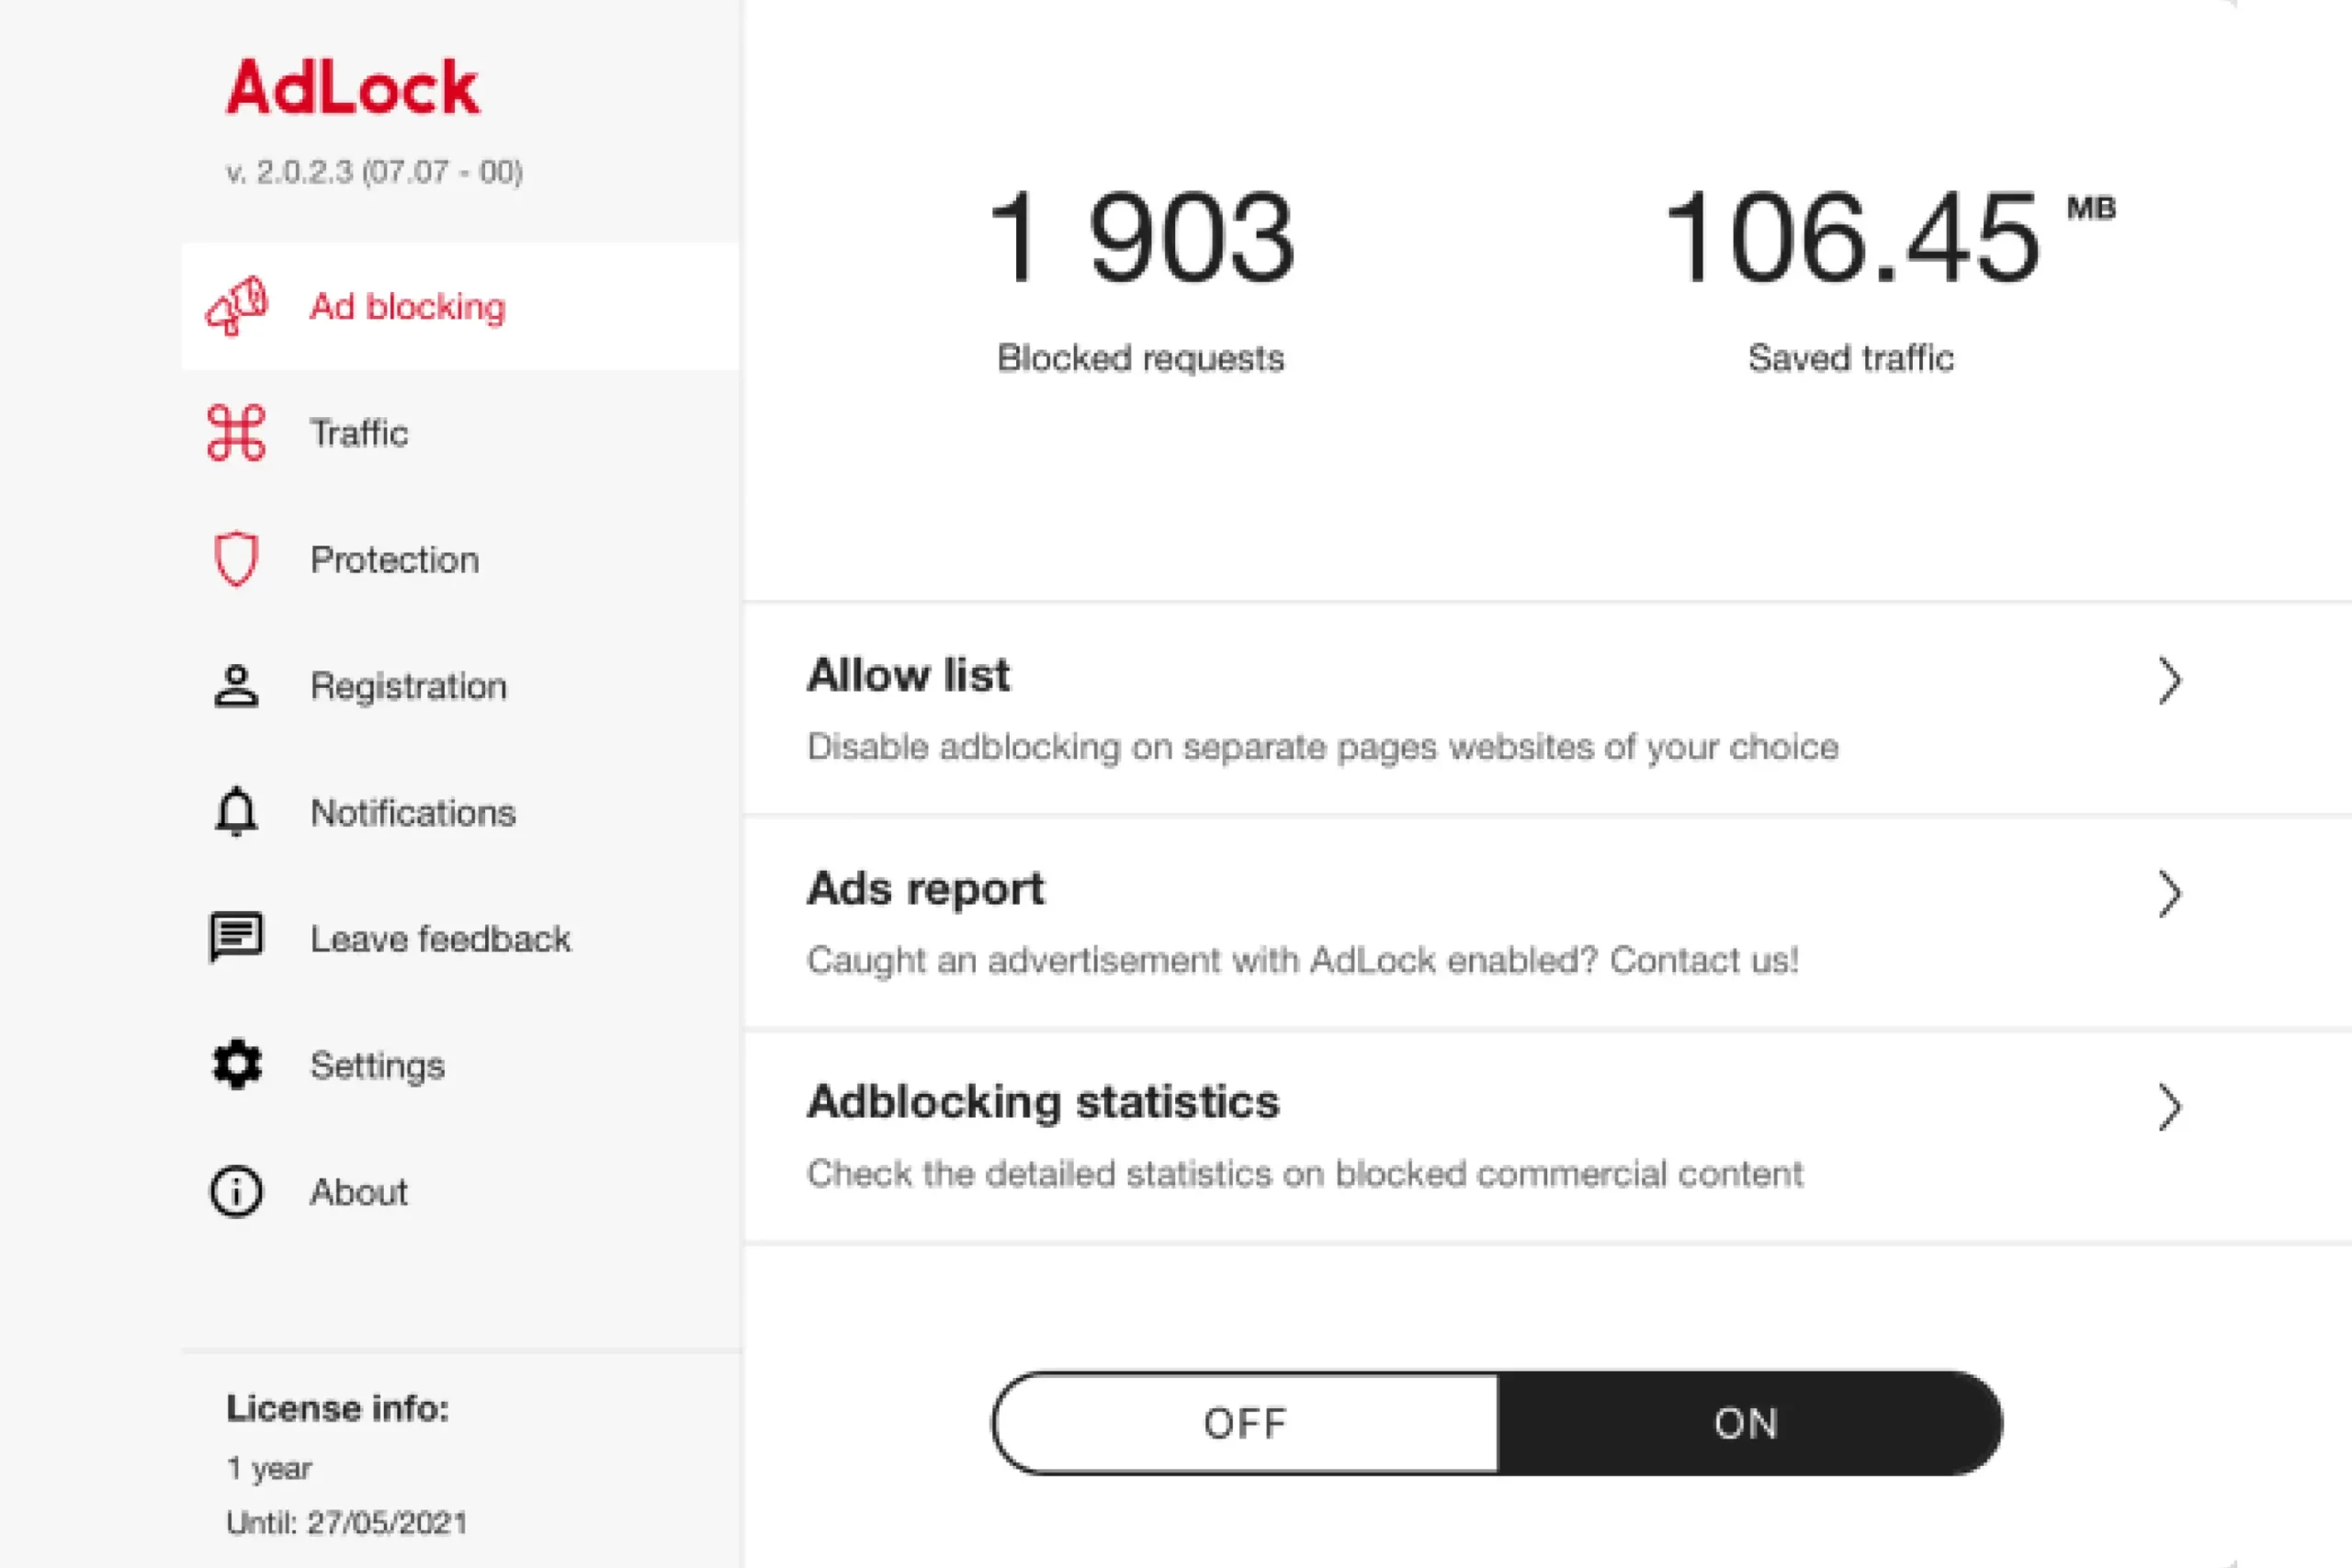The width and height of the screenshot is (2352, 1568).
Task: Switch ad blocking OFF
Action: pos(1246,1423)
